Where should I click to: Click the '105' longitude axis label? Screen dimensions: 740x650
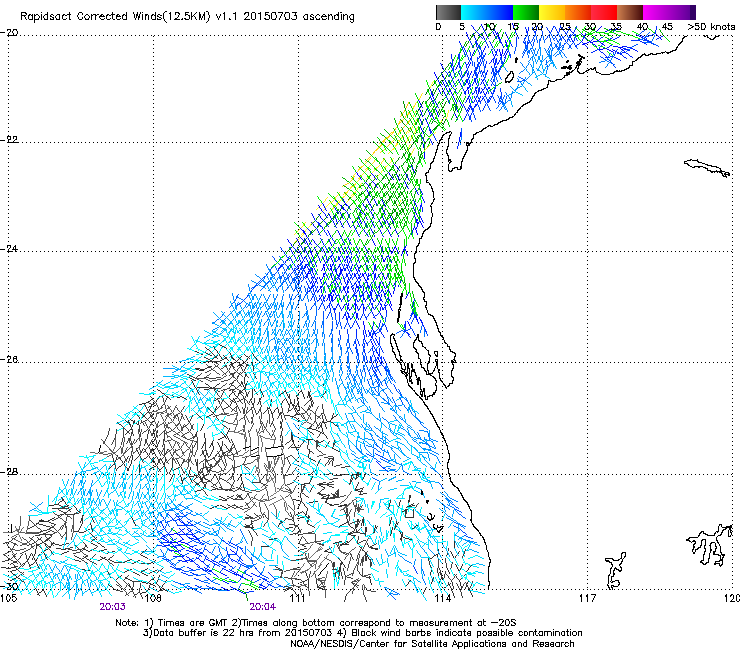pos(8,598)
